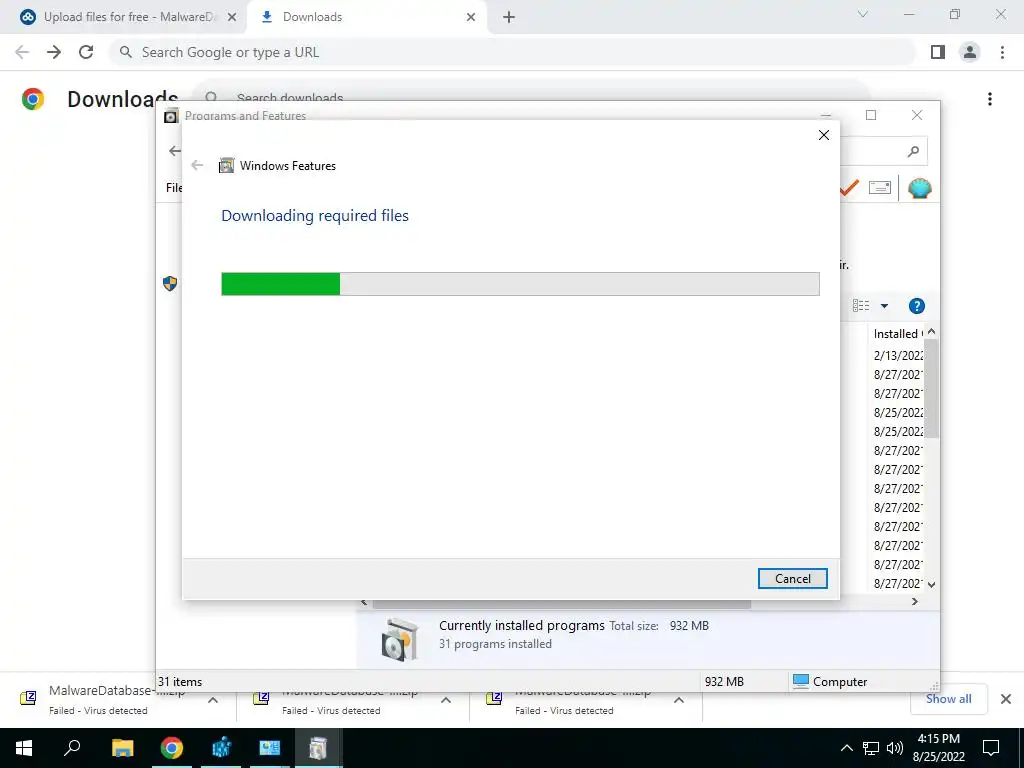The image size is (1024, 768).
Task: Reload the page in Chrome
Action: (x=86, y=52)
